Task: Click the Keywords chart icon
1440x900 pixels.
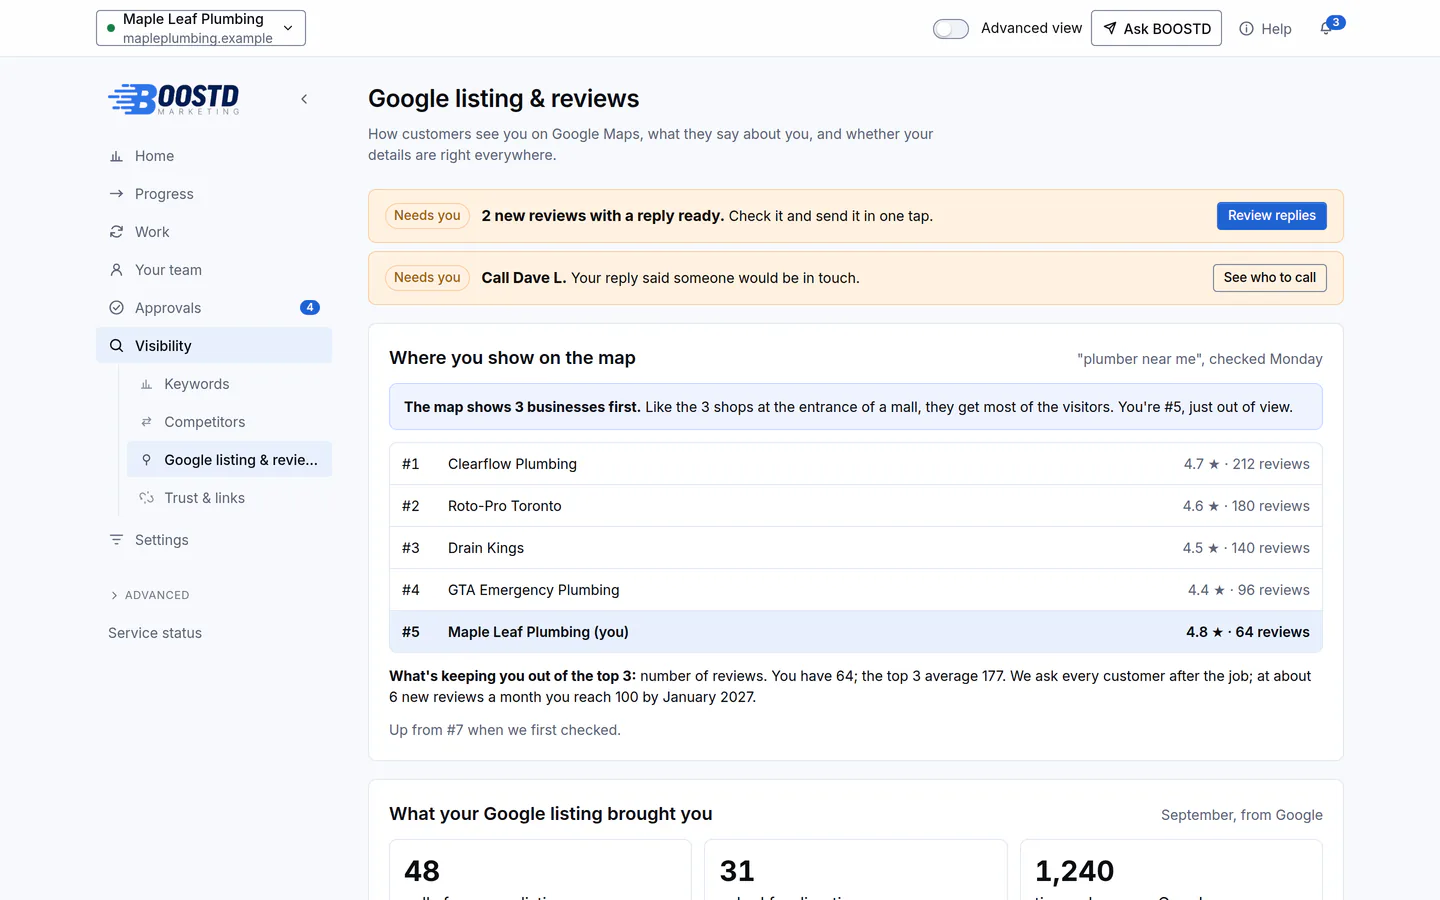Action: 146,384
